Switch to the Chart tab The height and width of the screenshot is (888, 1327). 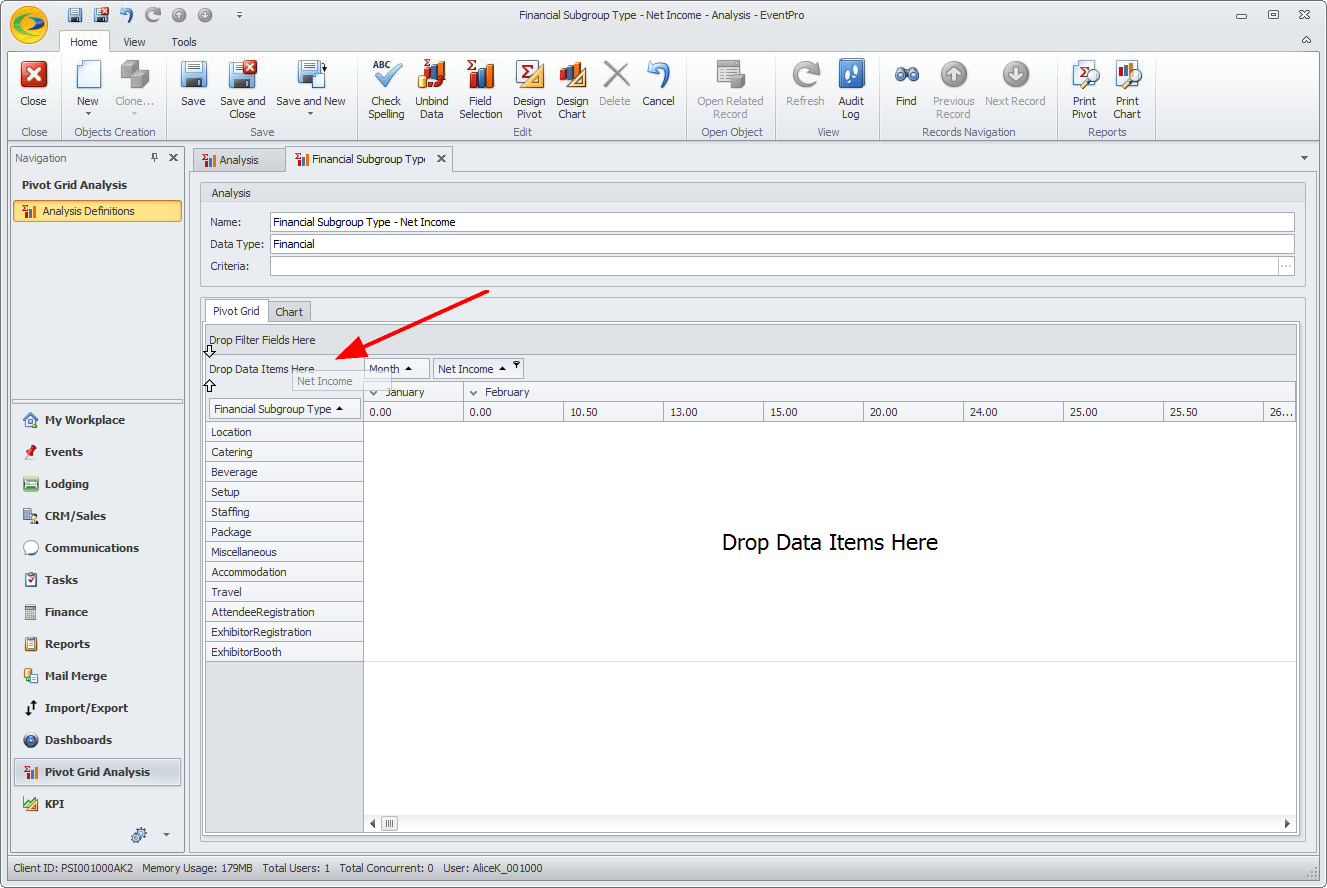(289, 312)
